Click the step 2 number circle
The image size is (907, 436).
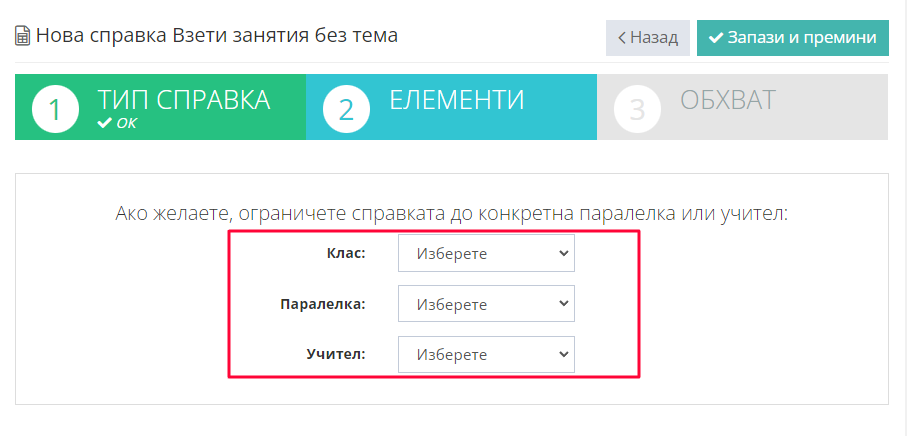[x=346, y=109]
